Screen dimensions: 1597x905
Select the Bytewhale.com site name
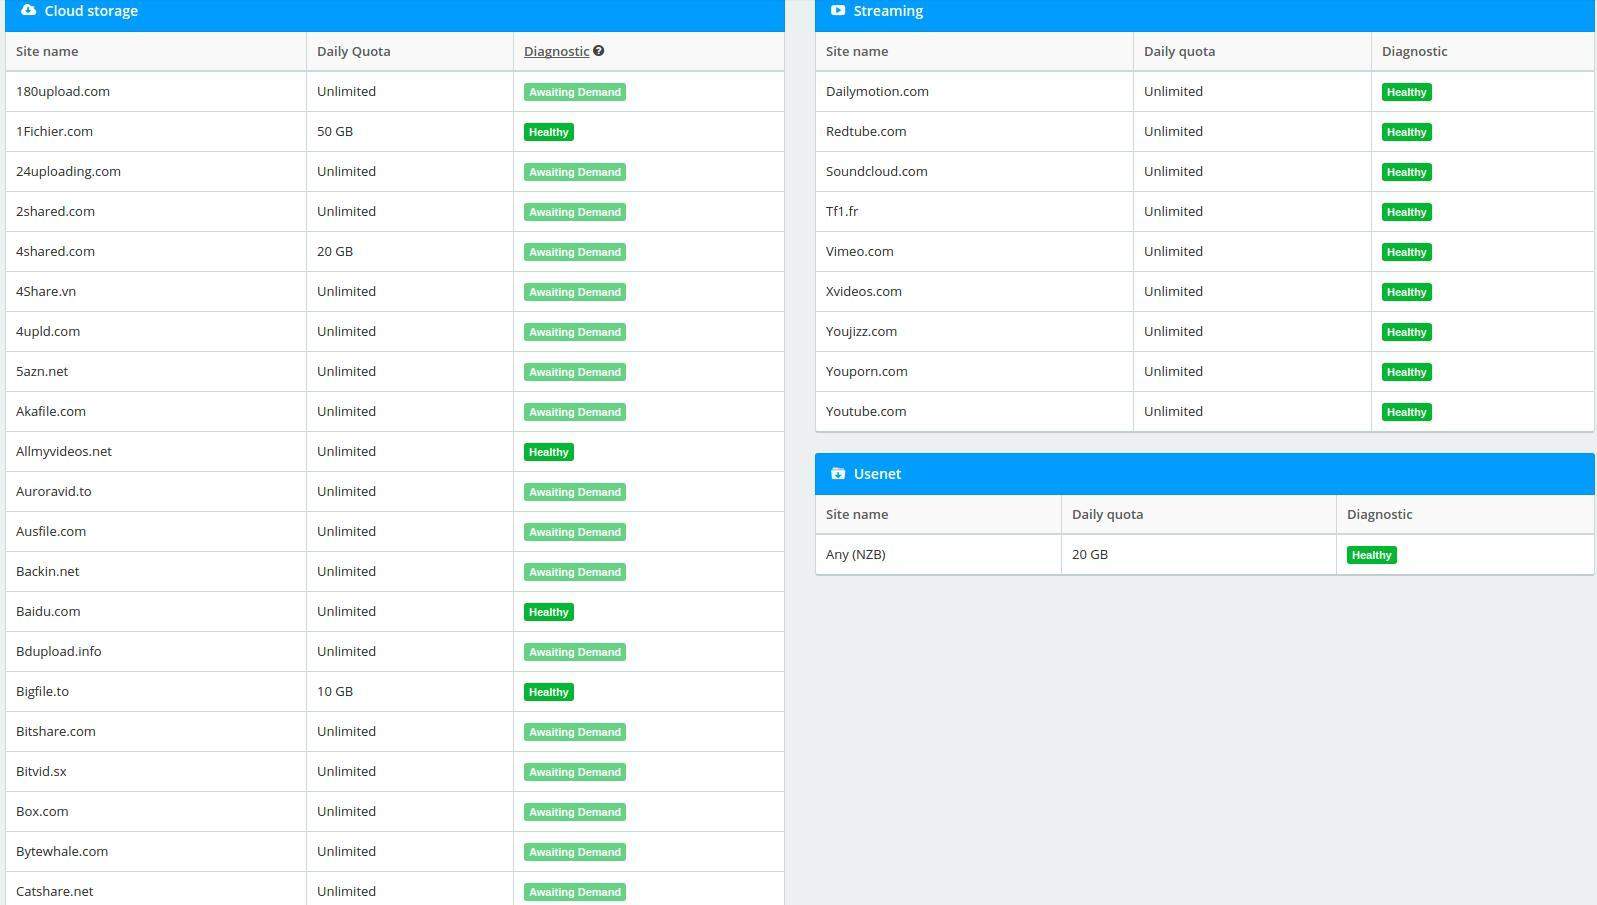[x=62, y=851]
